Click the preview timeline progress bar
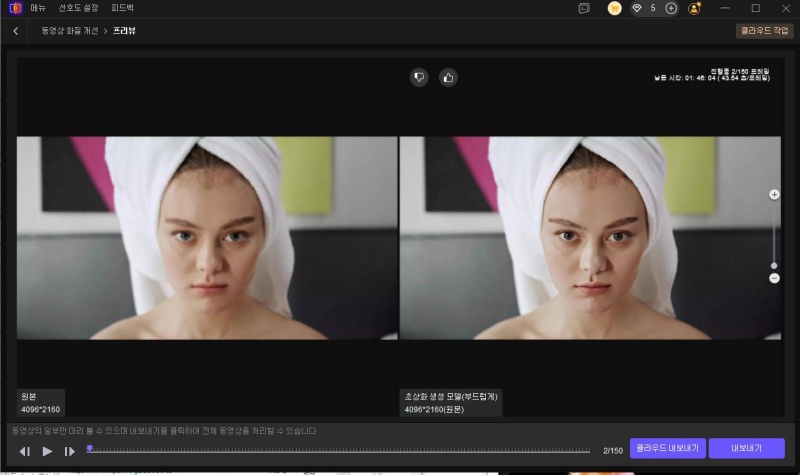800x475 pixels. pyautogui.click(x=340, y=450)
